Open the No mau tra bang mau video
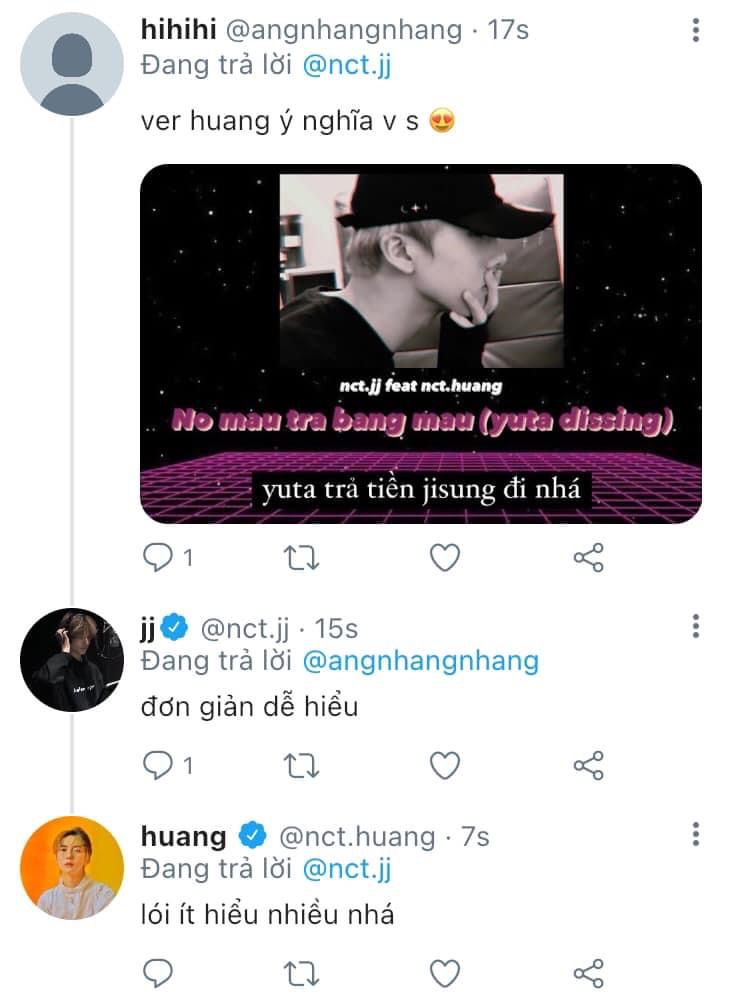750x1006 pixels. click(x=421, y=344)
